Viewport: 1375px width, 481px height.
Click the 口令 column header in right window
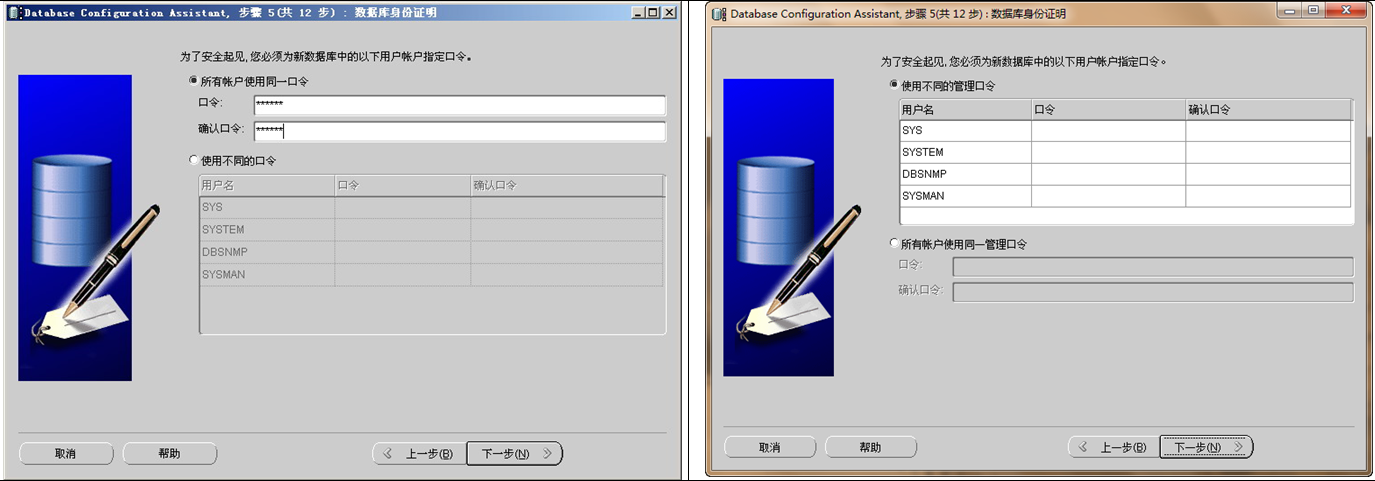[x=1109, y=110]
